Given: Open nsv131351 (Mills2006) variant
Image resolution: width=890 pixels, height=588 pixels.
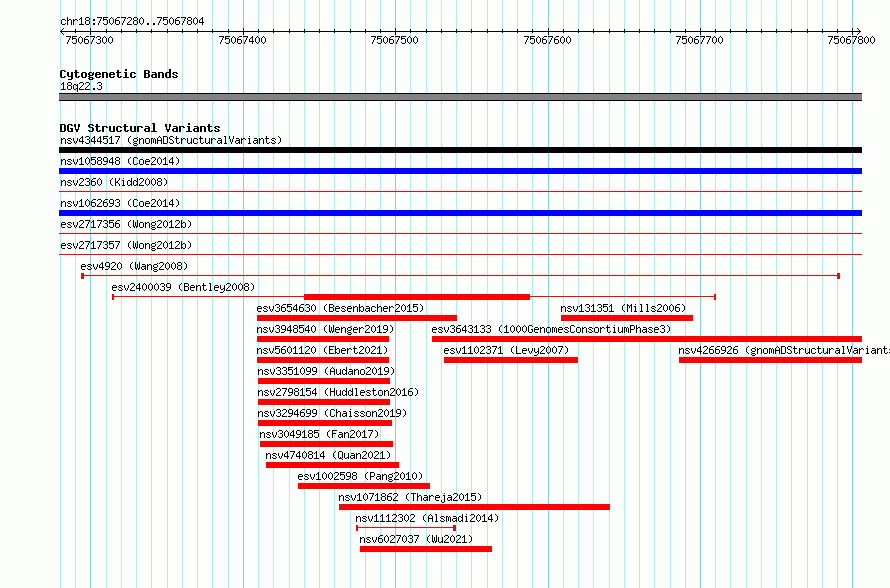Looking at the screenshot, I should click(x=623, y=308).
